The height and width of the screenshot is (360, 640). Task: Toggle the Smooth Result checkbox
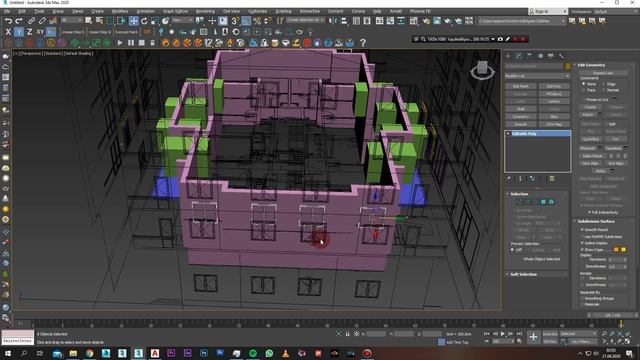coord(582,230)
